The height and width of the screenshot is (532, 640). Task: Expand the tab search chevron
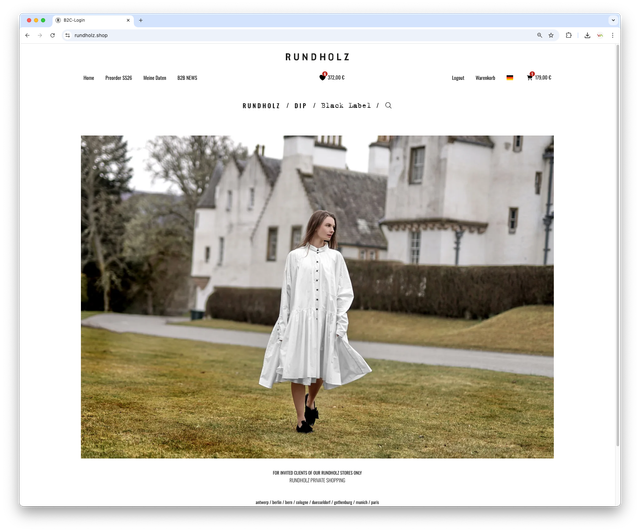613,20
